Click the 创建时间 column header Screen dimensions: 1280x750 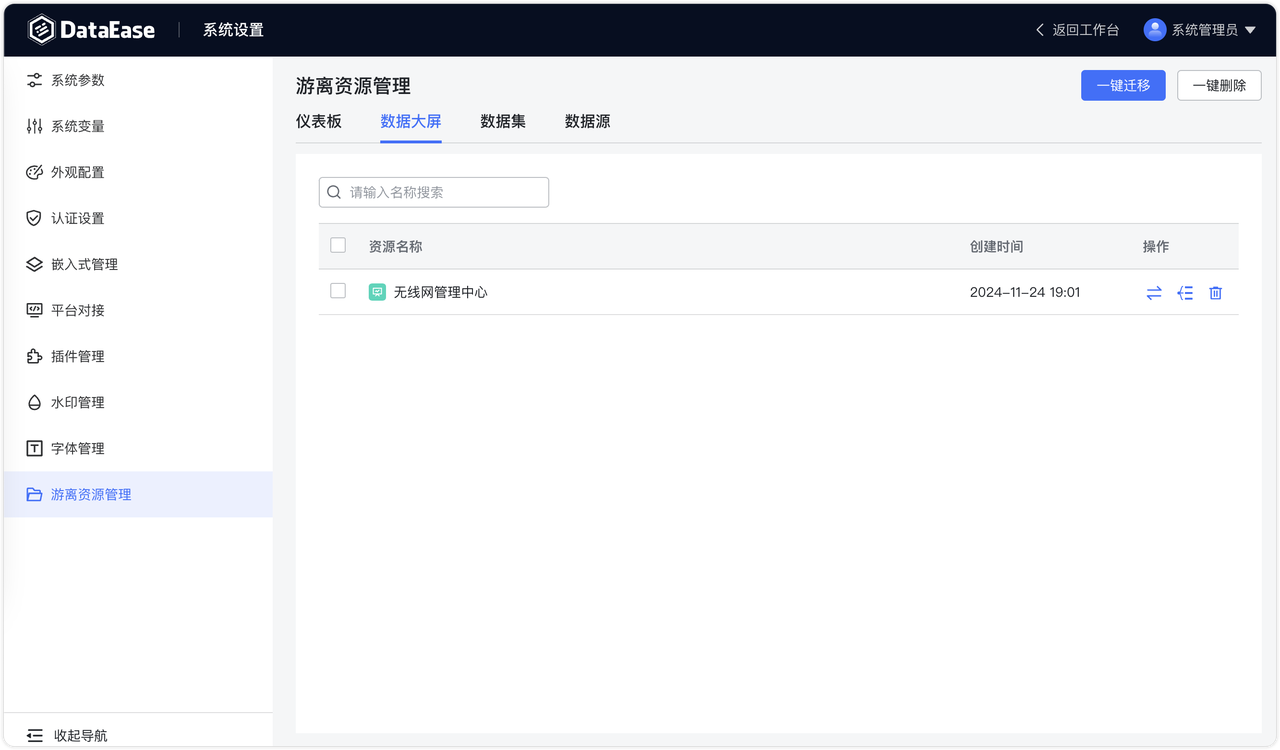pyautogui.click(x=997, y=246)
